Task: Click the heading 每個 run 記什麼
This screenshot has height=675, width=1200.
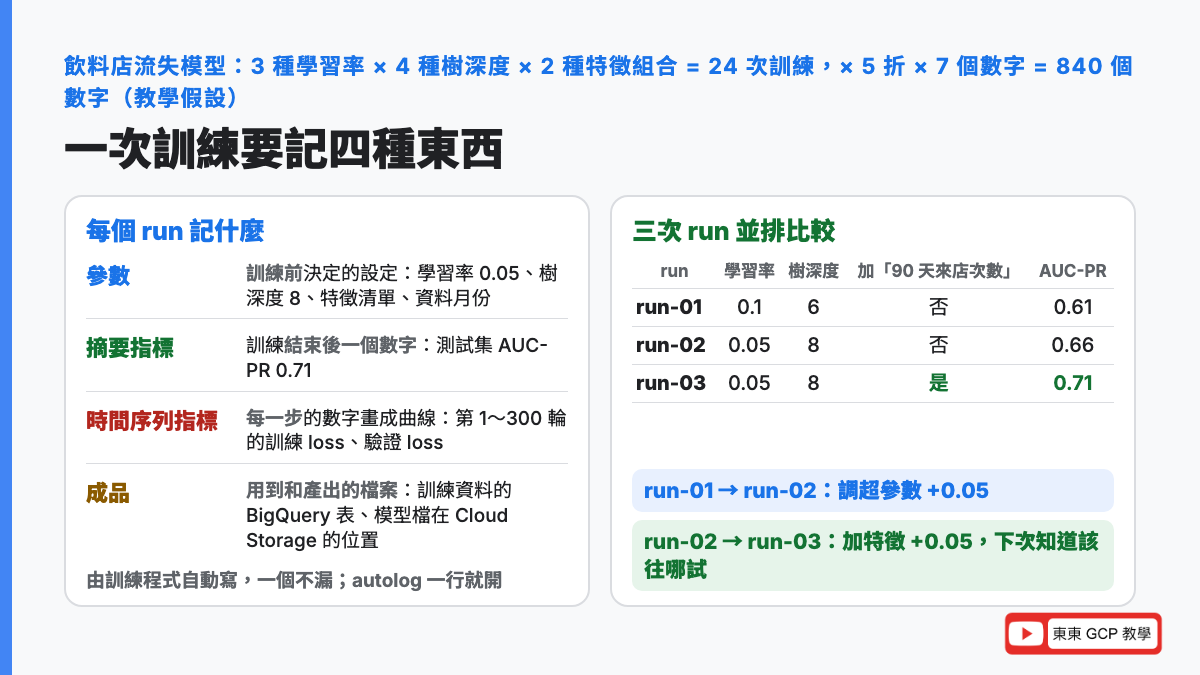Action: point(175,232)
